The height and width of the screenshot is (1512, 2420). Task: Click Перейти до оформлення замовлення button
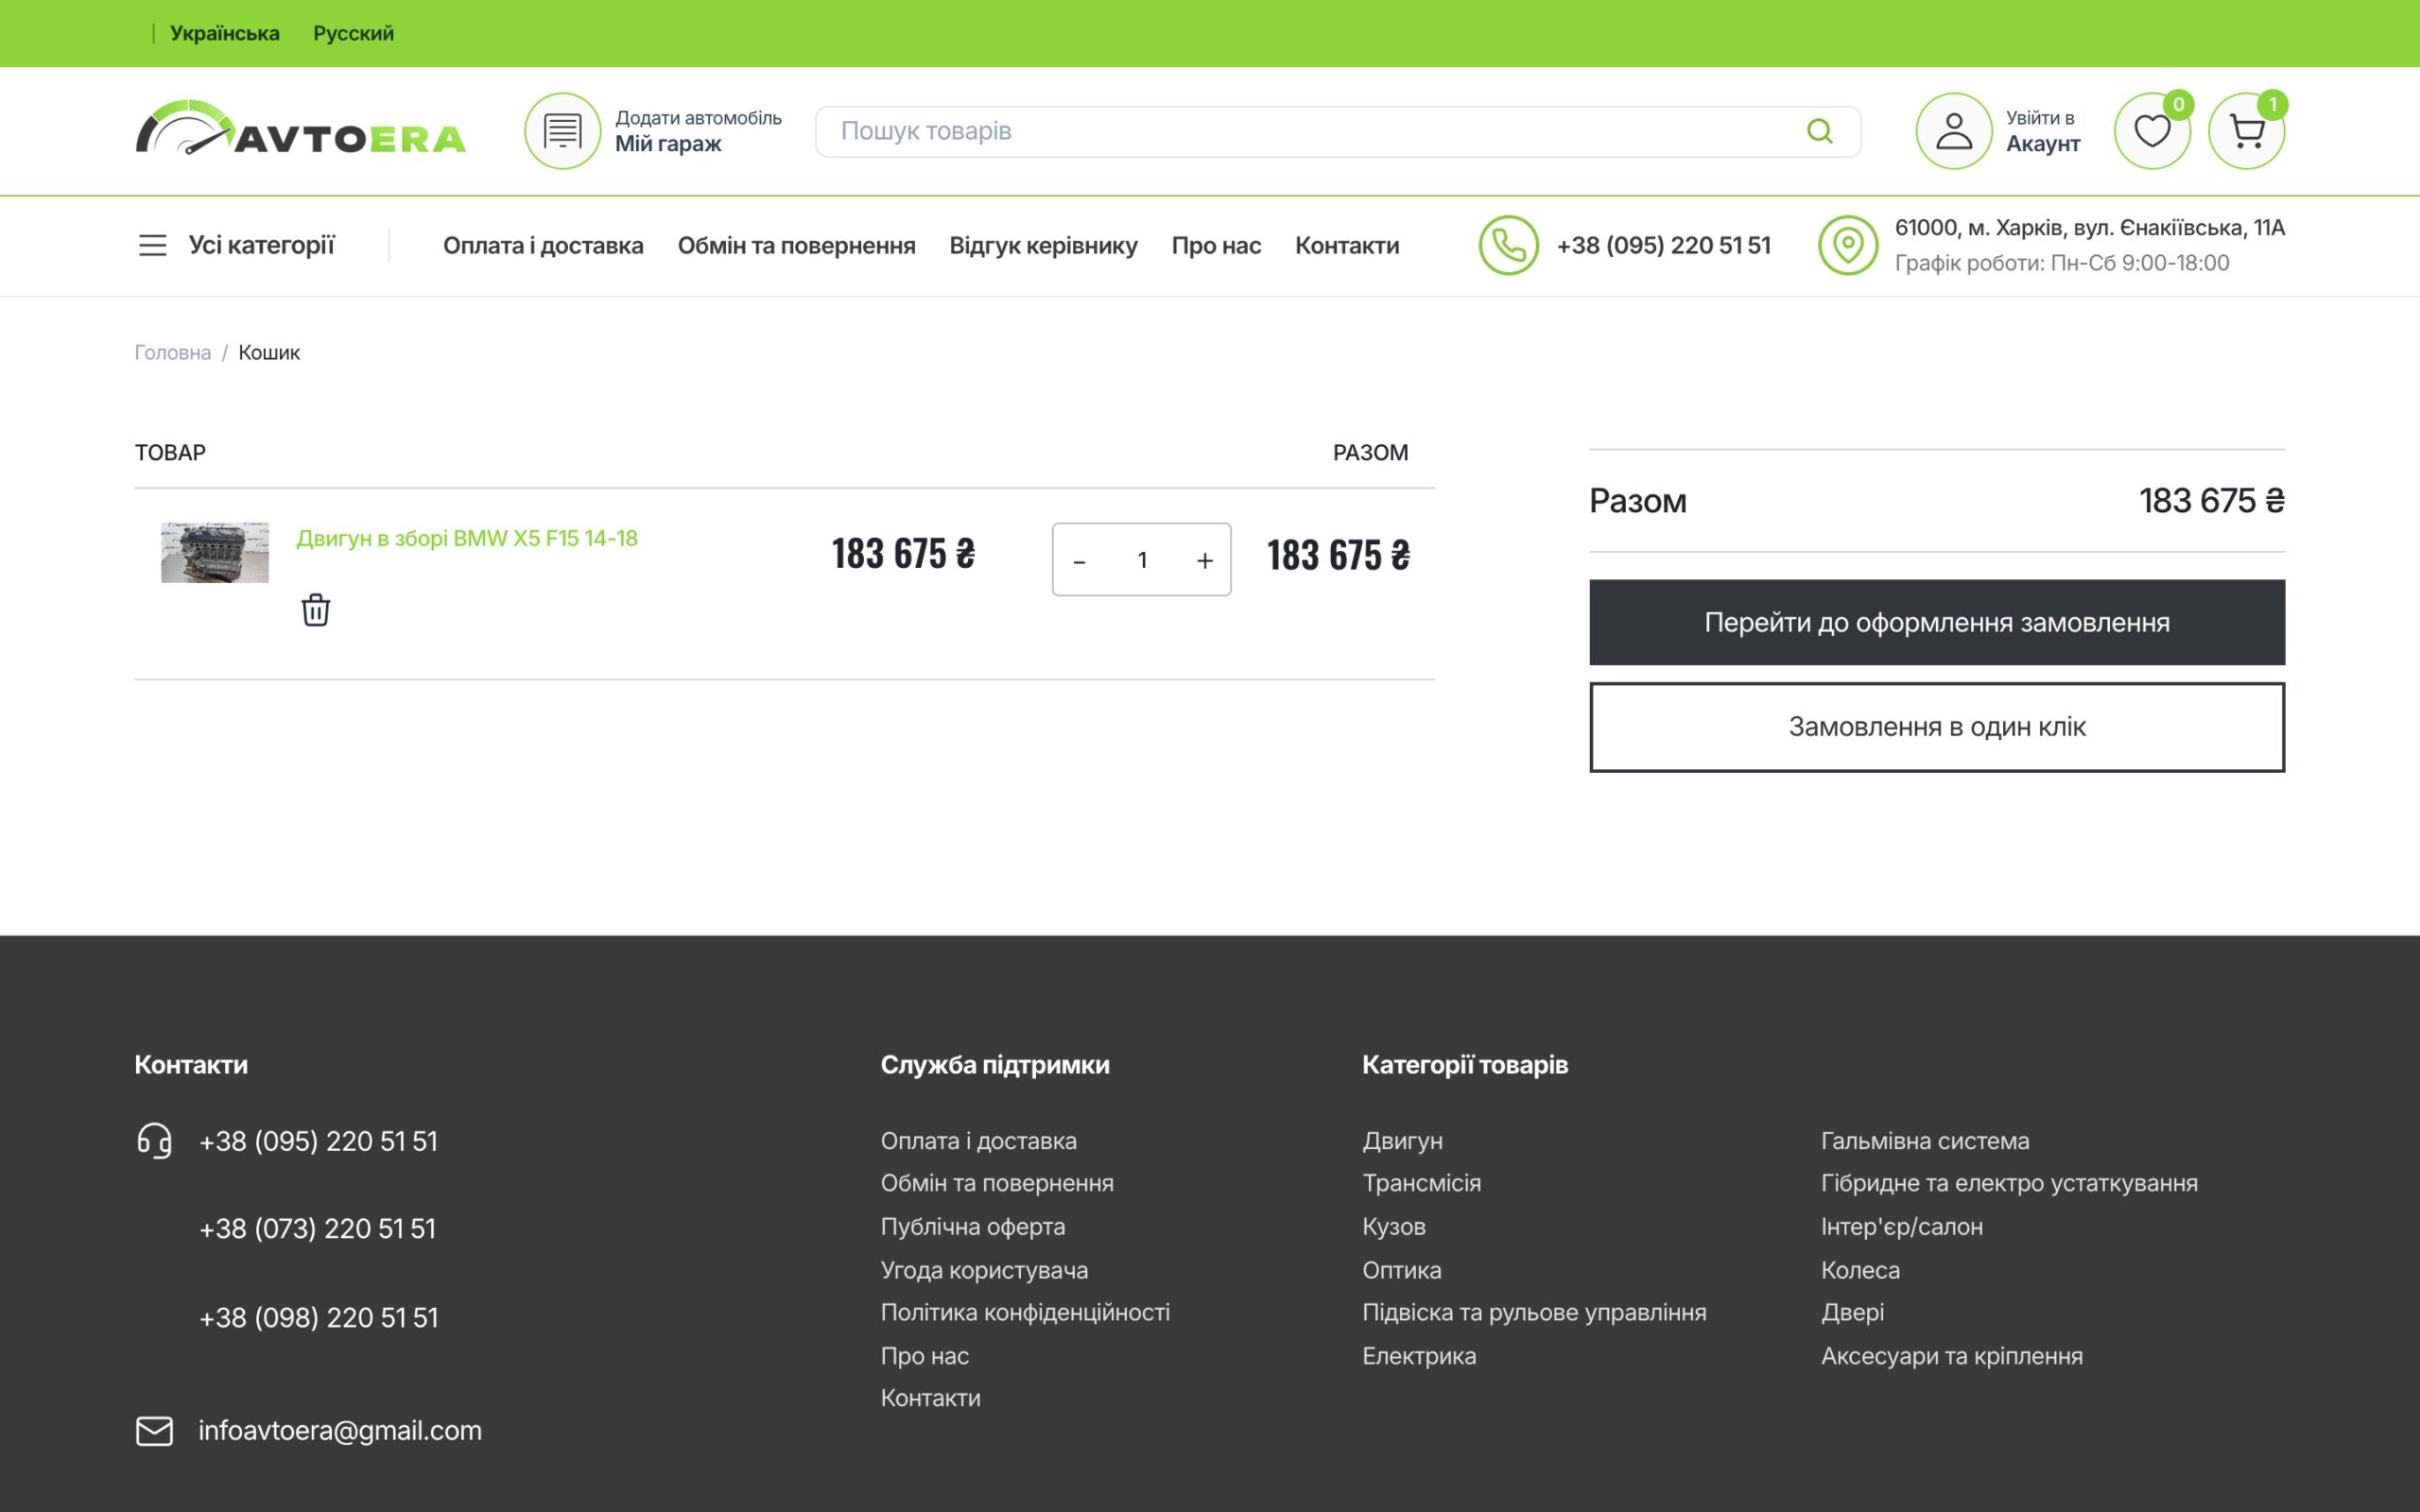1936,622
